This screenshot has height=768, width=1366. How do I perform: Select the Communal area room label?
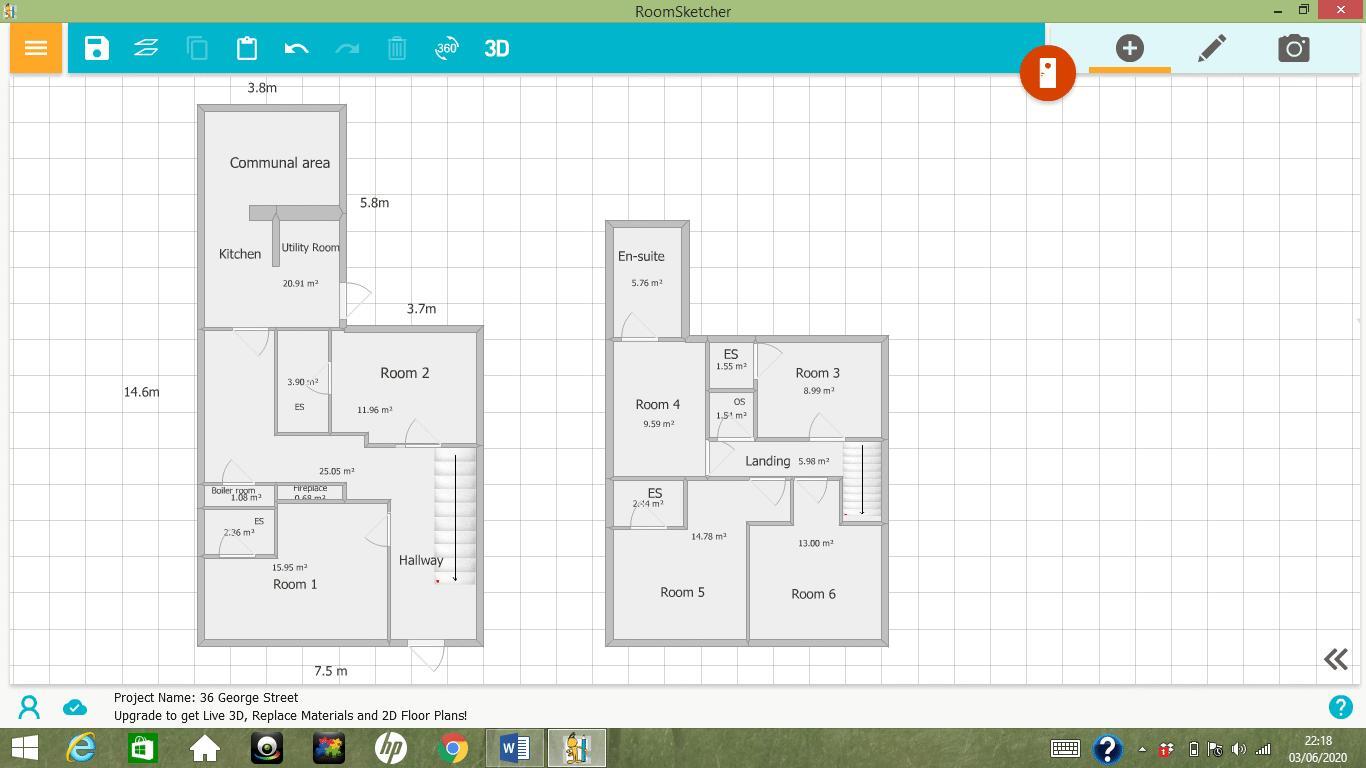[279, 163]
